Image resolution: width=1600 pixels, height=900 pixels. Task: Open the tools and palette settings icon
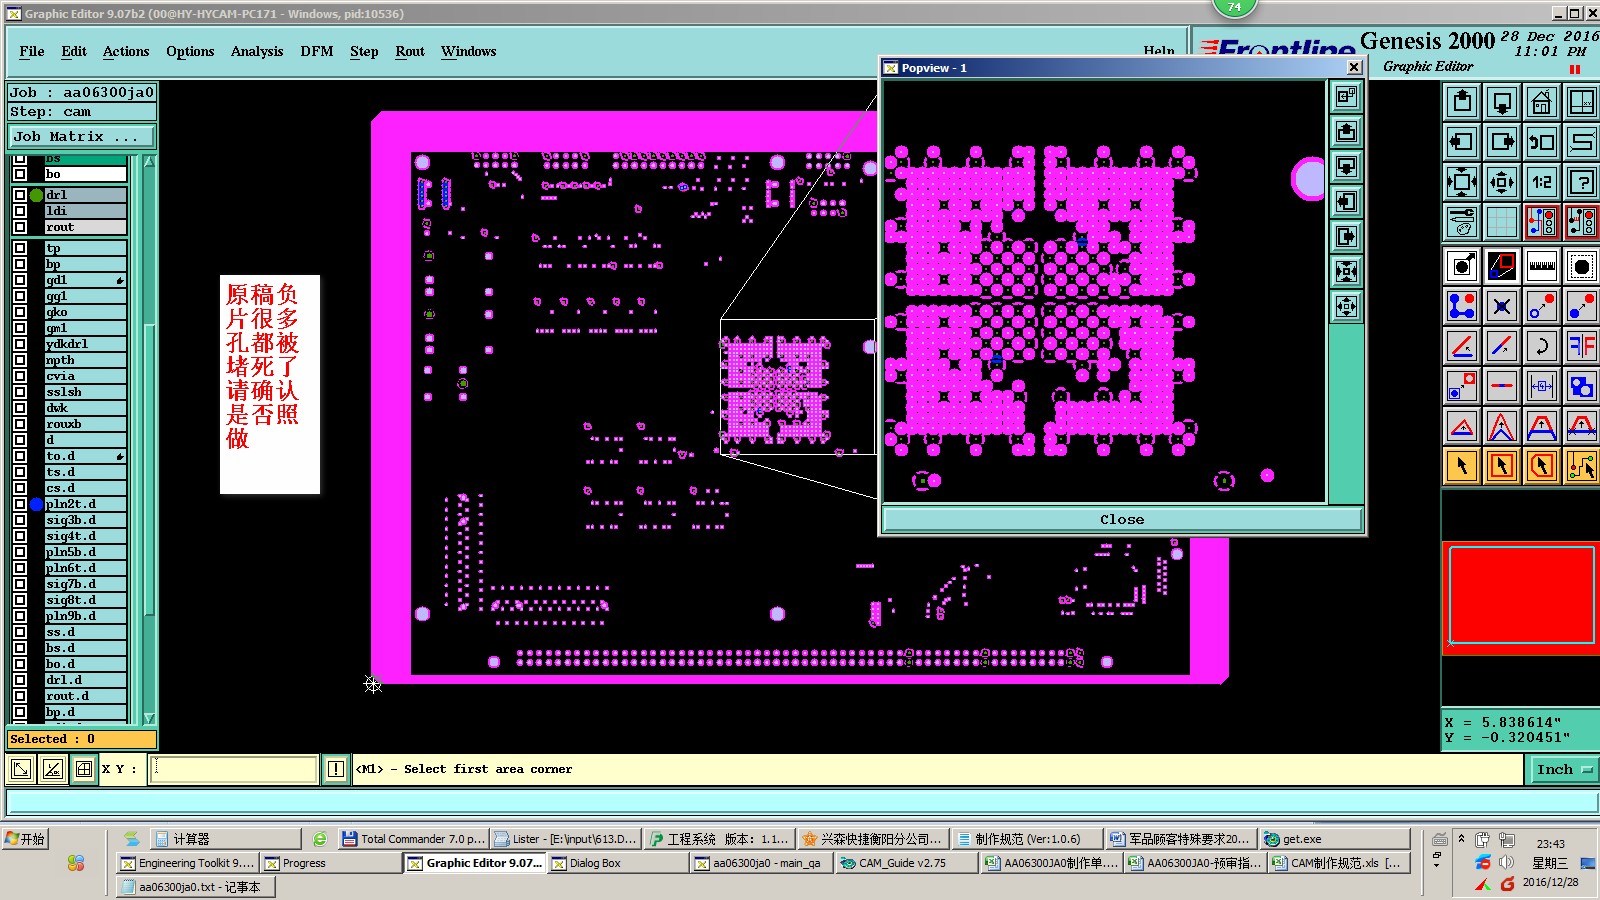(x=1462, y=222)
